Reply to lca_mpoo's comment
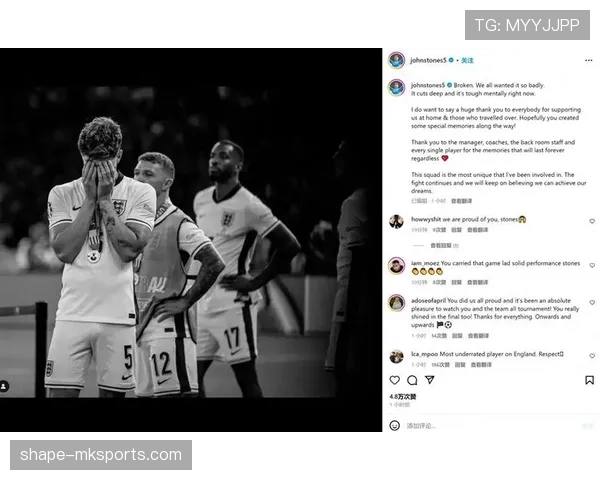600x480 pixels. (x=460, y=365)
